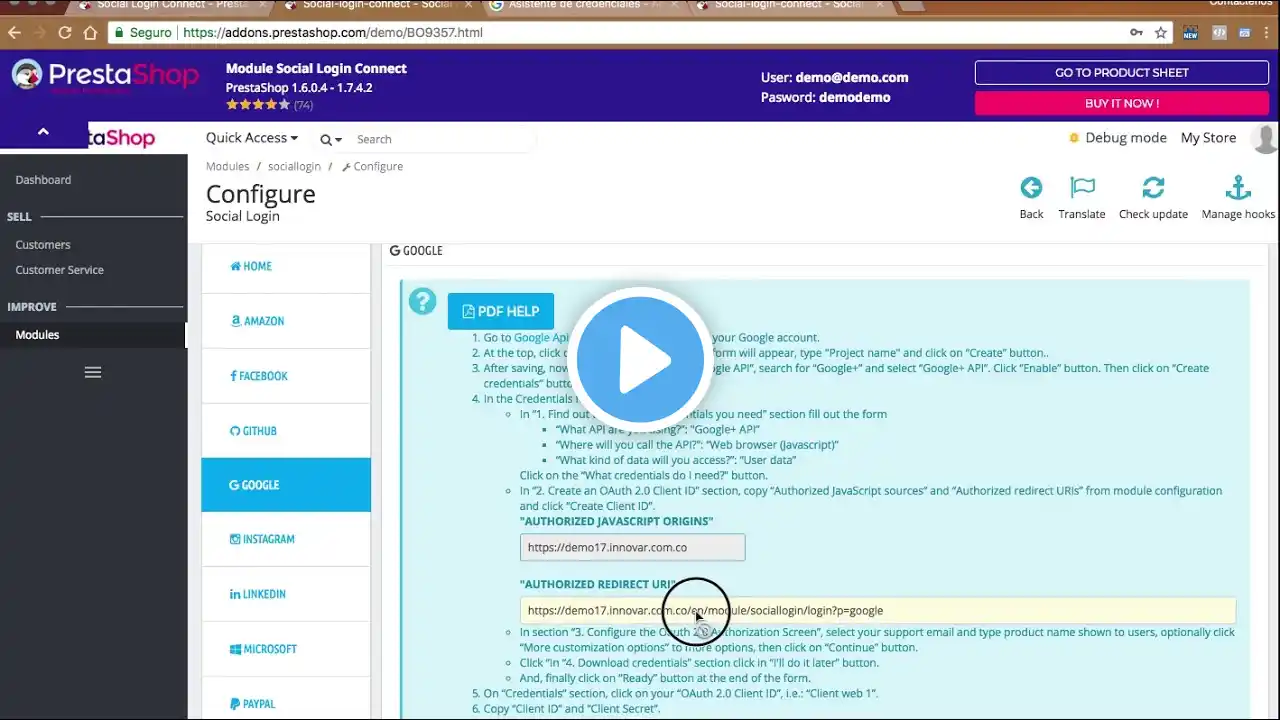Select the Authorized JavaScript Origins field
The width and height of the screenshot is (1280, 720).
(632, 547)
